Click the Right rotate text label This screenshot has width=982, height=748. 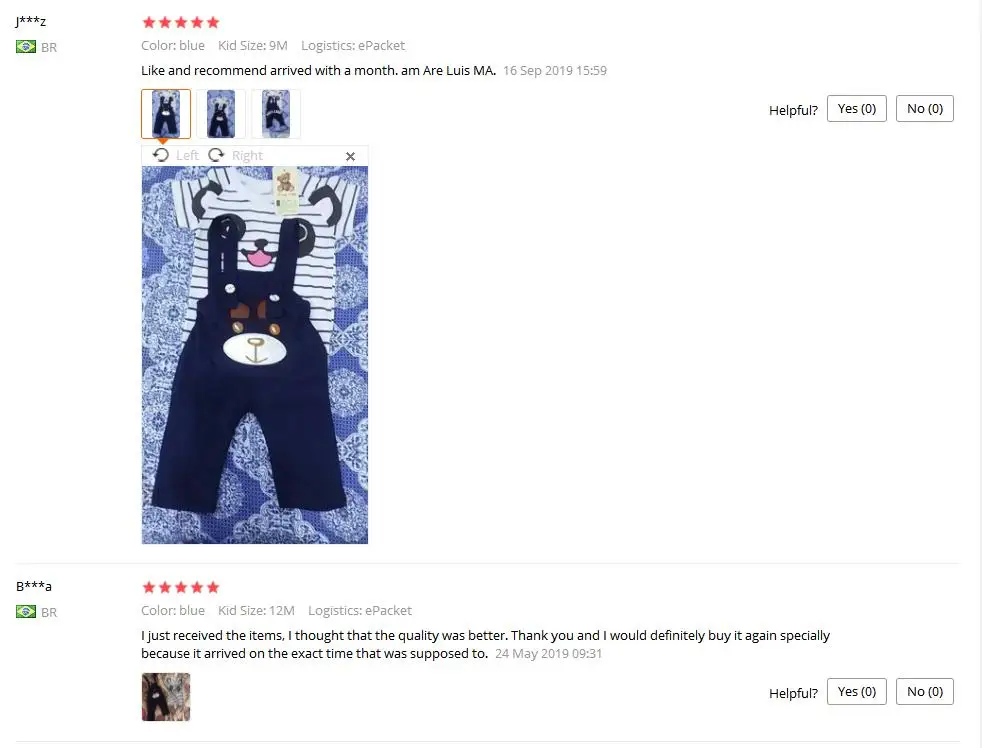[x=247, y=155]
